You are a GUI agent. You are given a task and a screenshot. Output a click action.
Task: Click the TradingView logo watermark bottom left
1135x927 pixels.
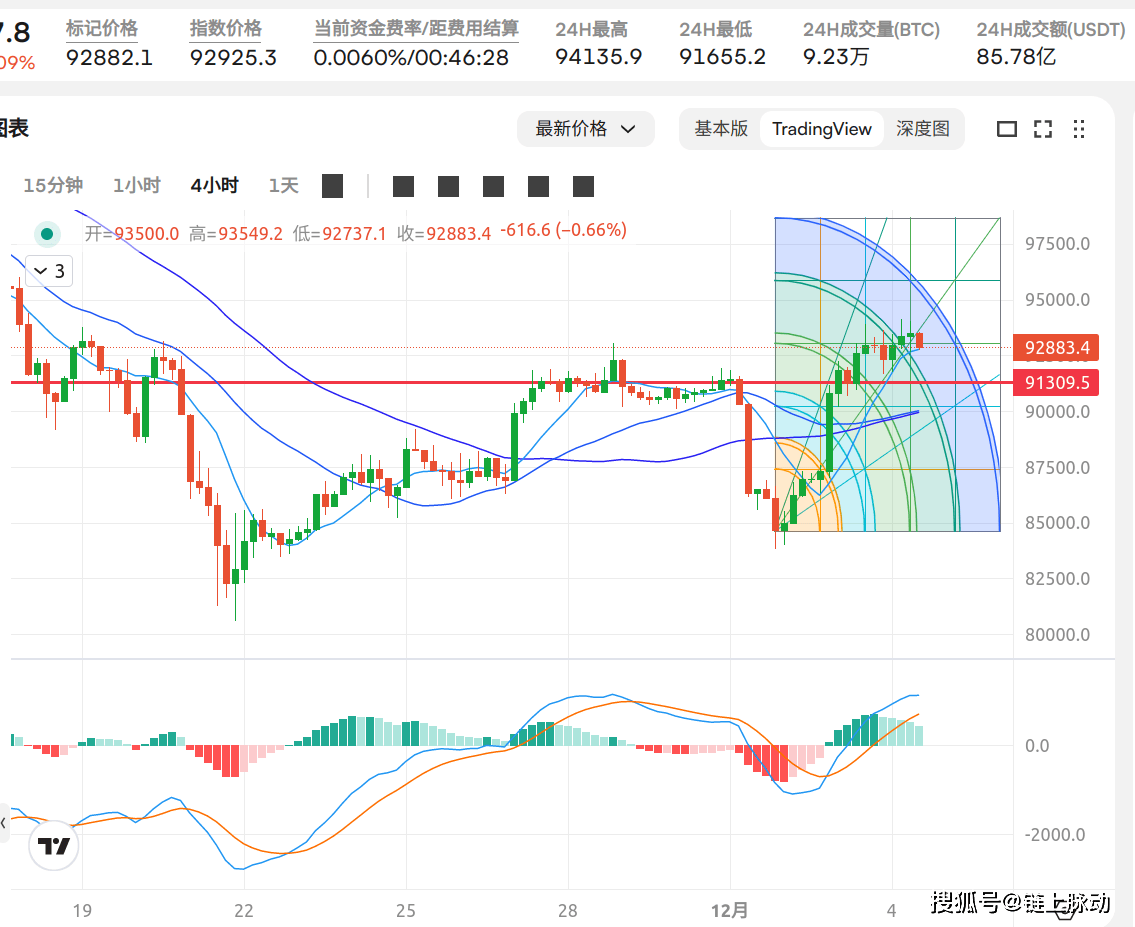pyautogui.click(x=53, y=845)
